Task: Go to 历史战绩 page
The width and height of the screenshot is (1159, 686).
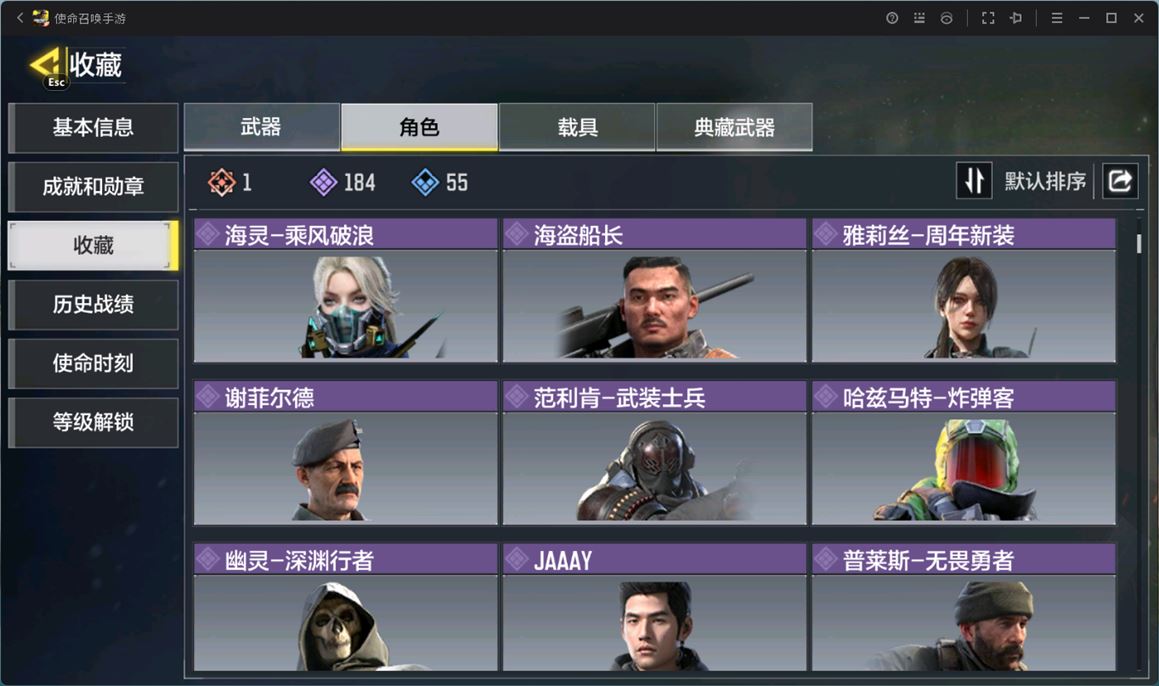Action: [93, 304]
